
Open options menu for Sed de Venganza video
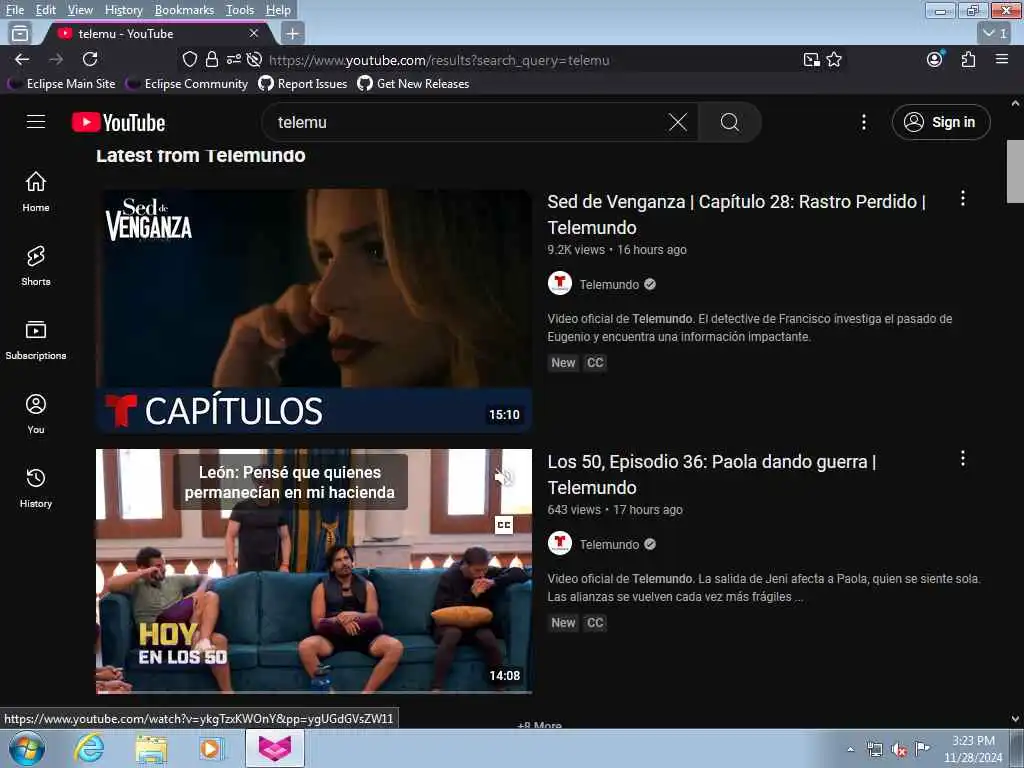[x=963, y=199]
